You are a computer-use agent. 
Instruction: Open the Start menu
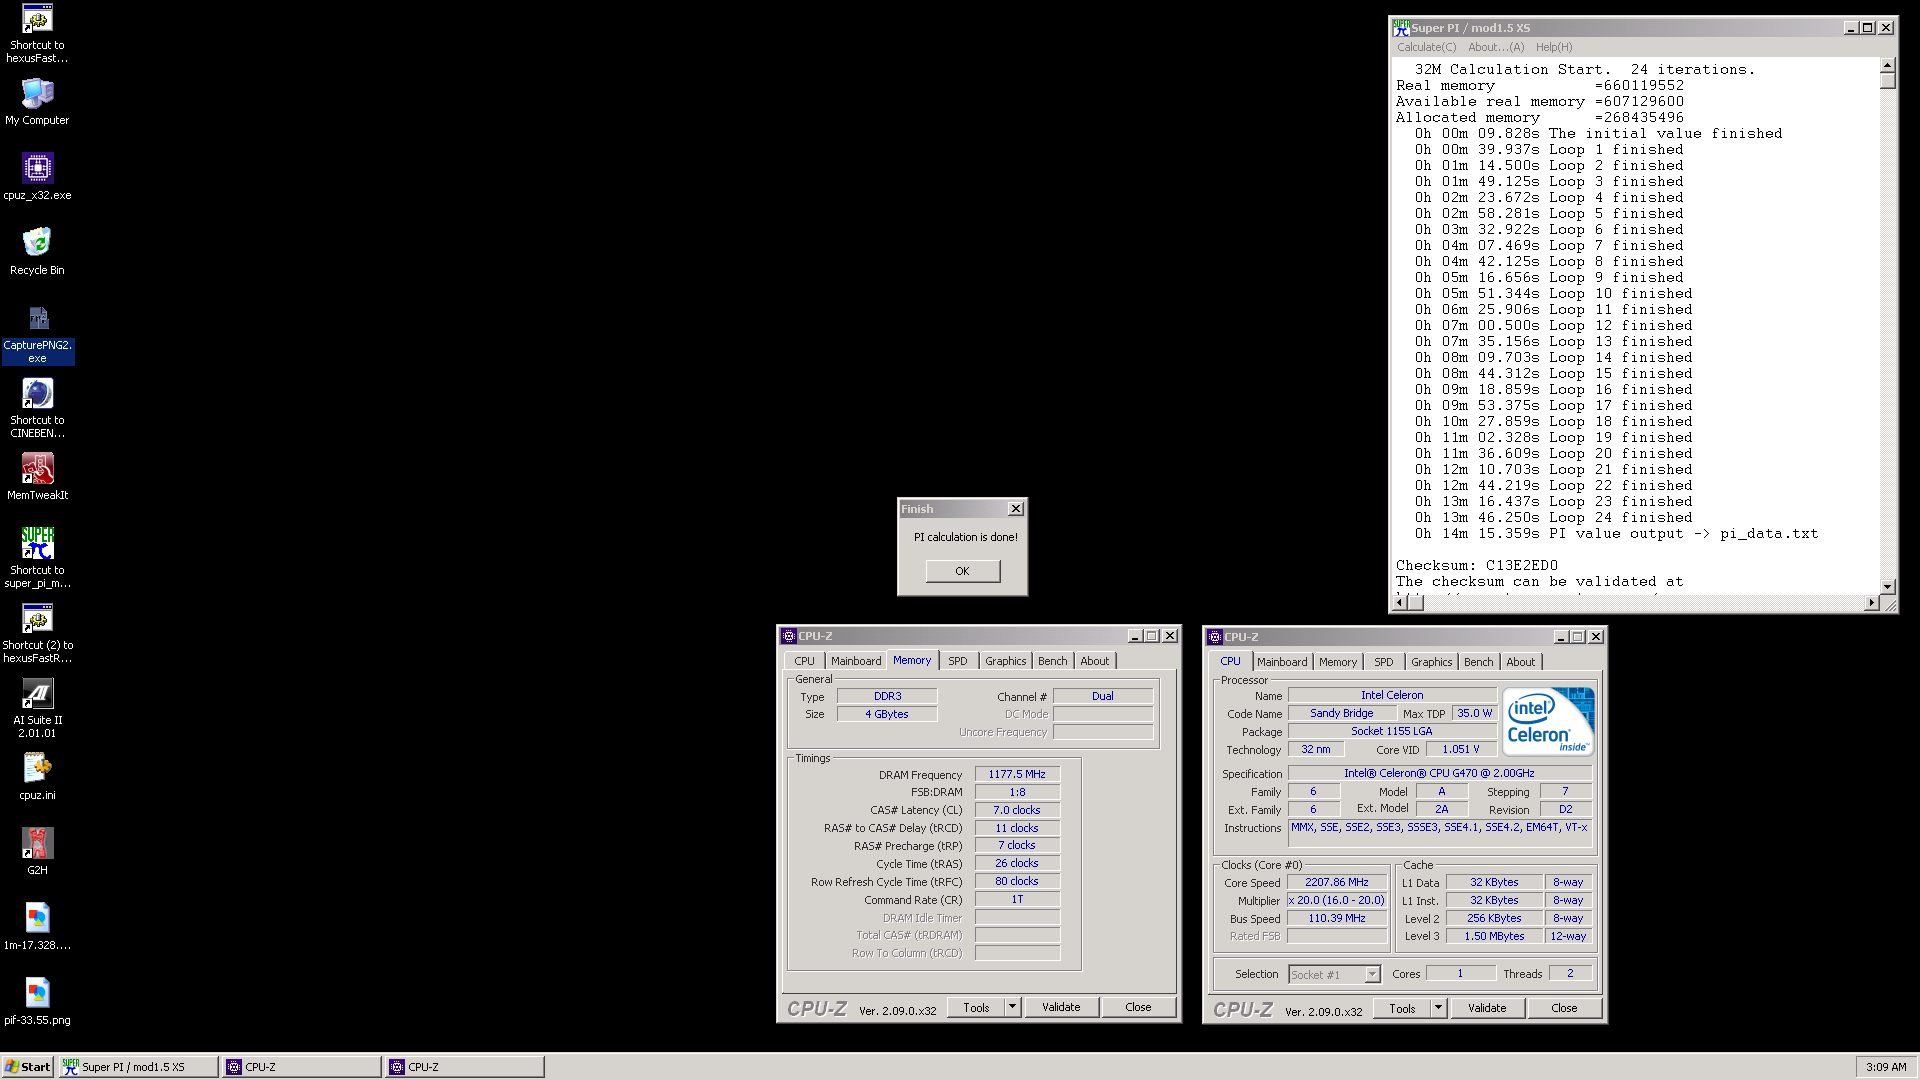tap(28, 1067)
